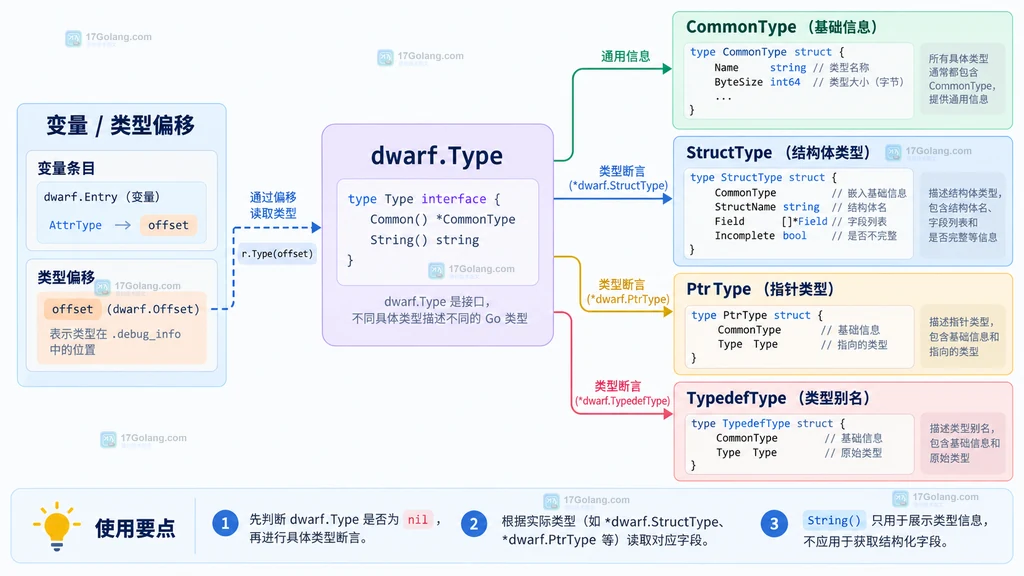
Task: Click the orange offset chip next to AttrType
Action: click(168, 225)
